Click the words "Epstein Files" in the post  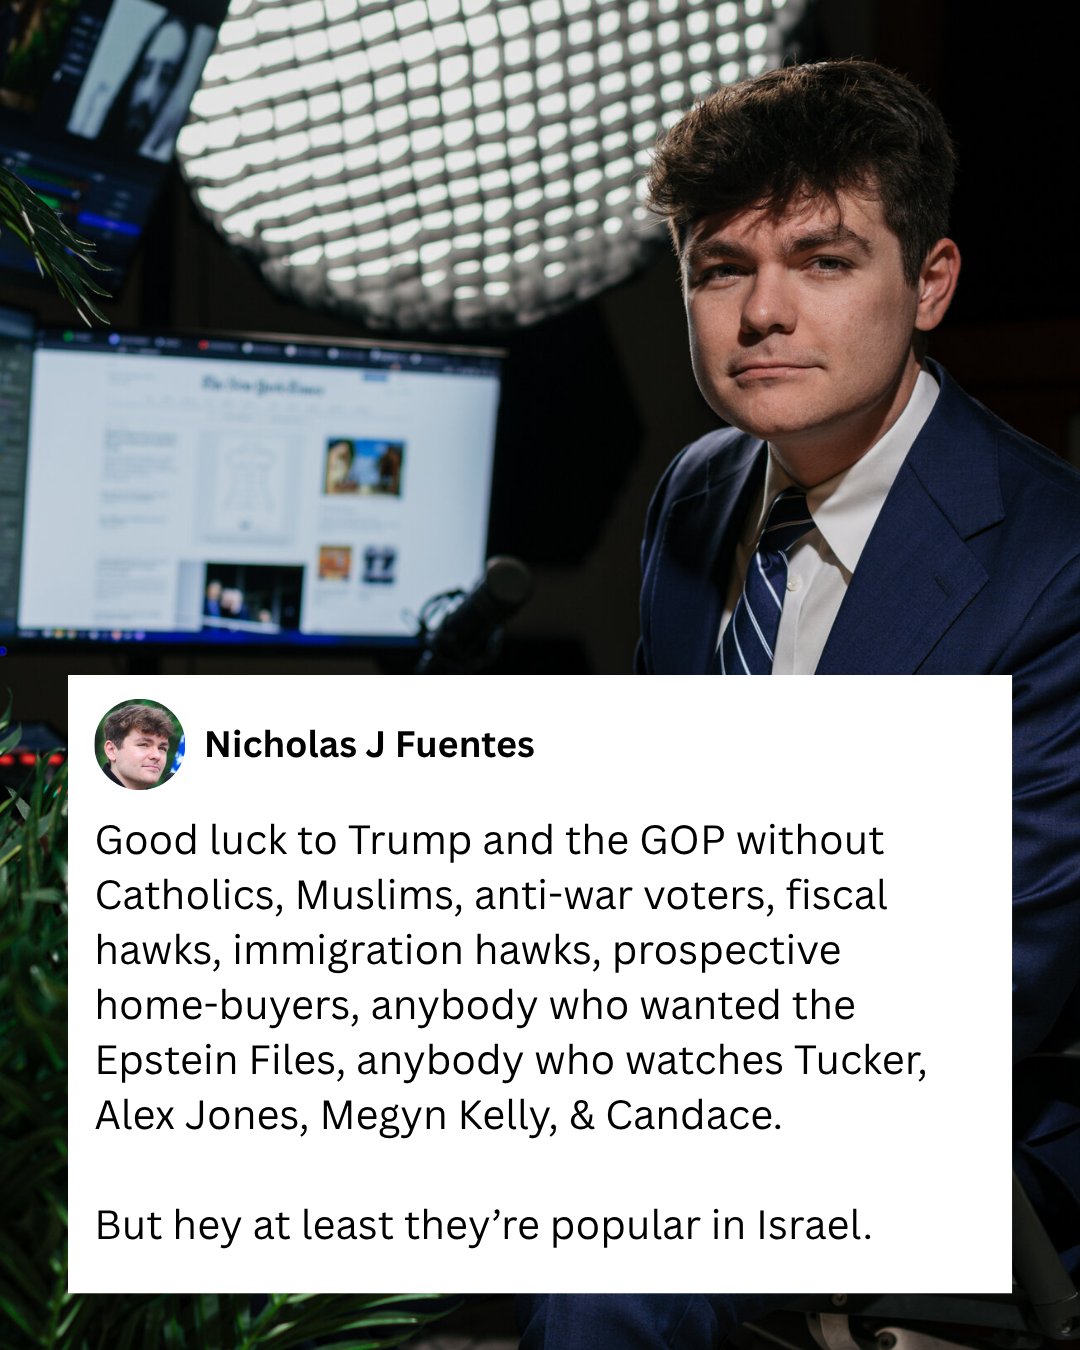click(219, 1061)
